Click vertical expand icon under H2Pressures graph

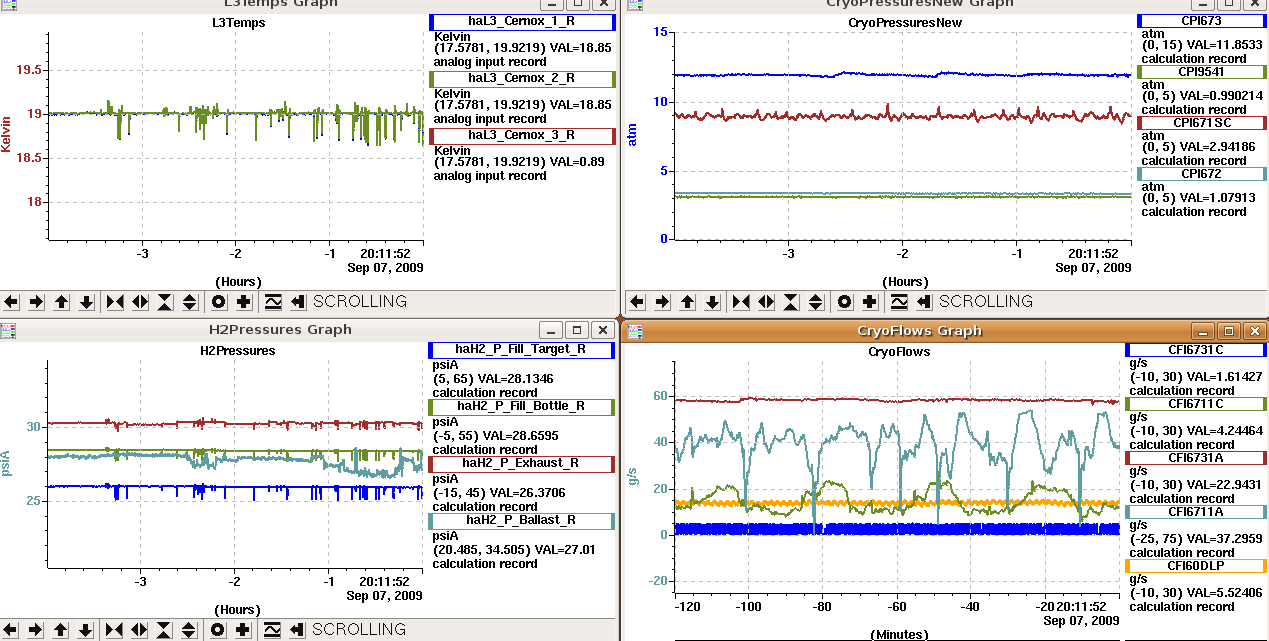click(x=189, y=629)
